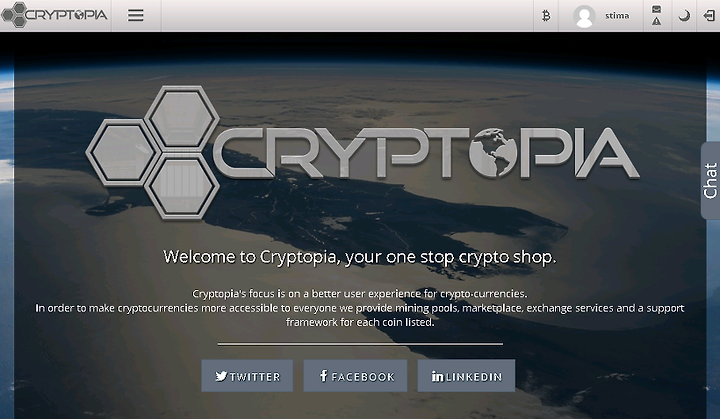Expand the Chat side panel
The width and height of the screenshot is (720, 419).
[710, 181]
